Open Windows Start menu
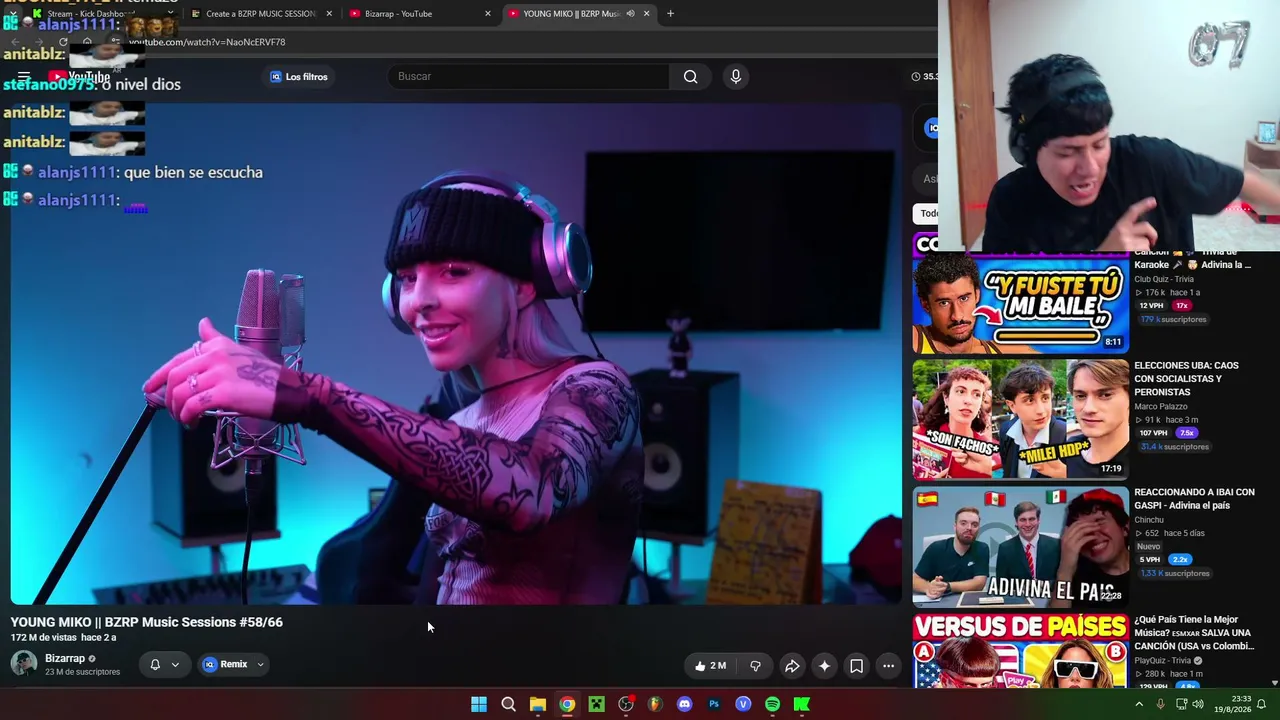 point(479,705)
